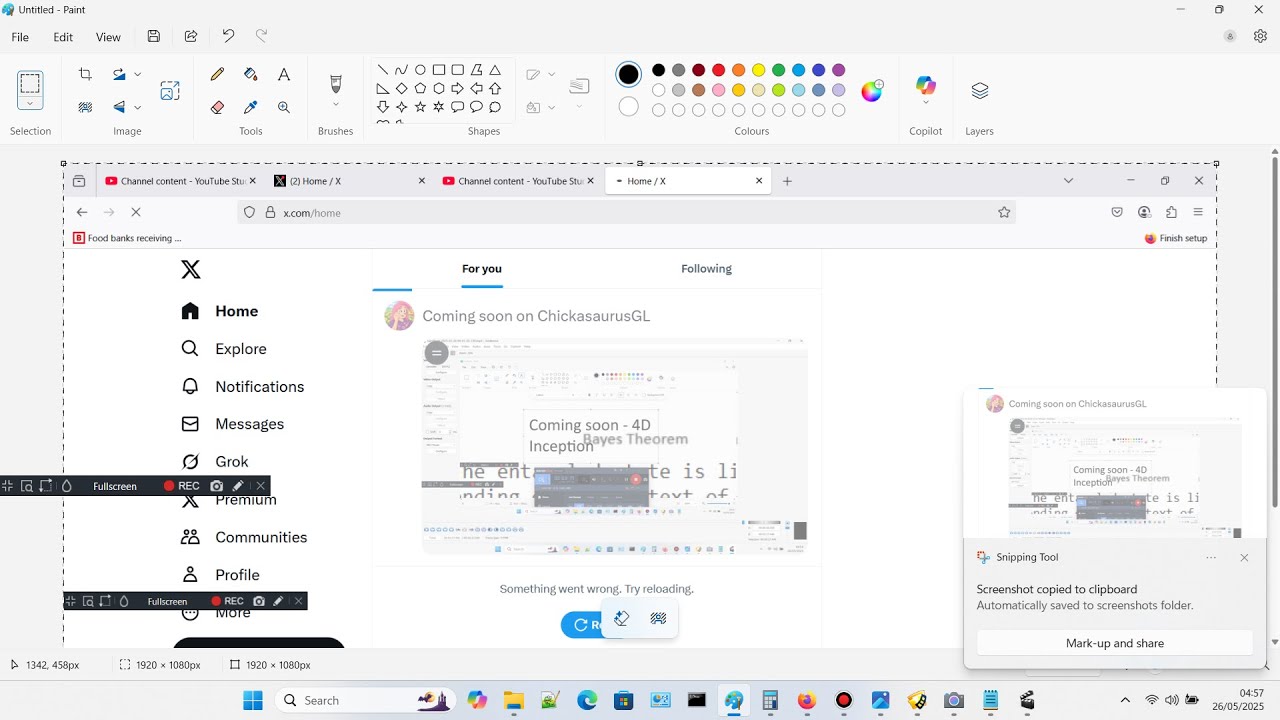Open the Layers panel icon
The image size is (1280, 720).
click(x=980, y=91)
